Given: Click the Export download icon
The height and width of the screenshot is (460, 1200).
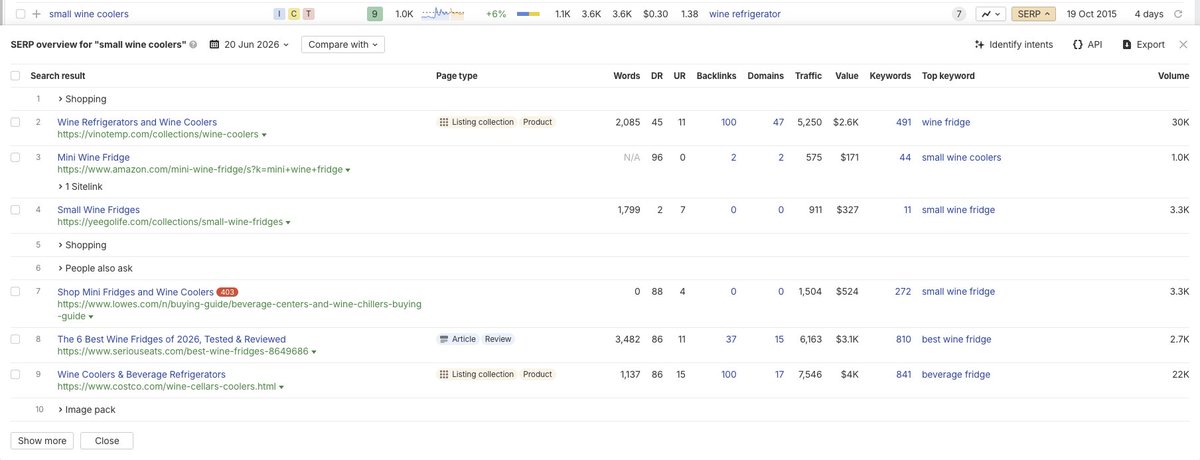Looking at the screenshot, I should tap(1127, 45).
